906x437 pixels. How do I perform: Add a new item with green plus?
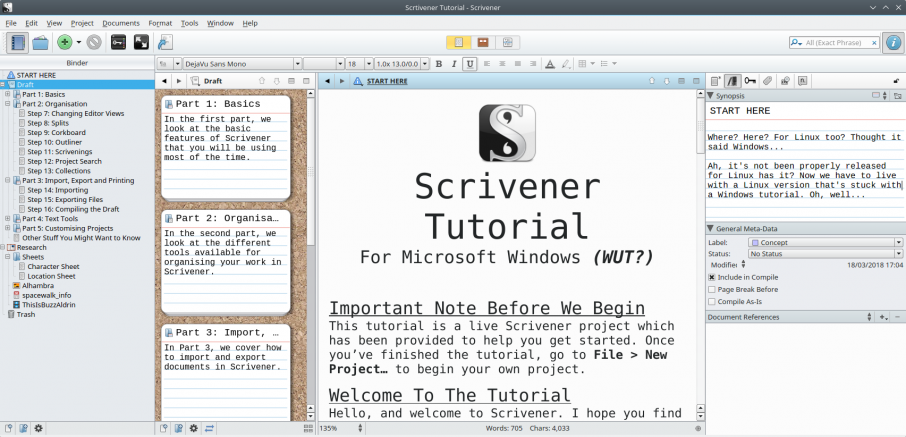pos(65,42)
